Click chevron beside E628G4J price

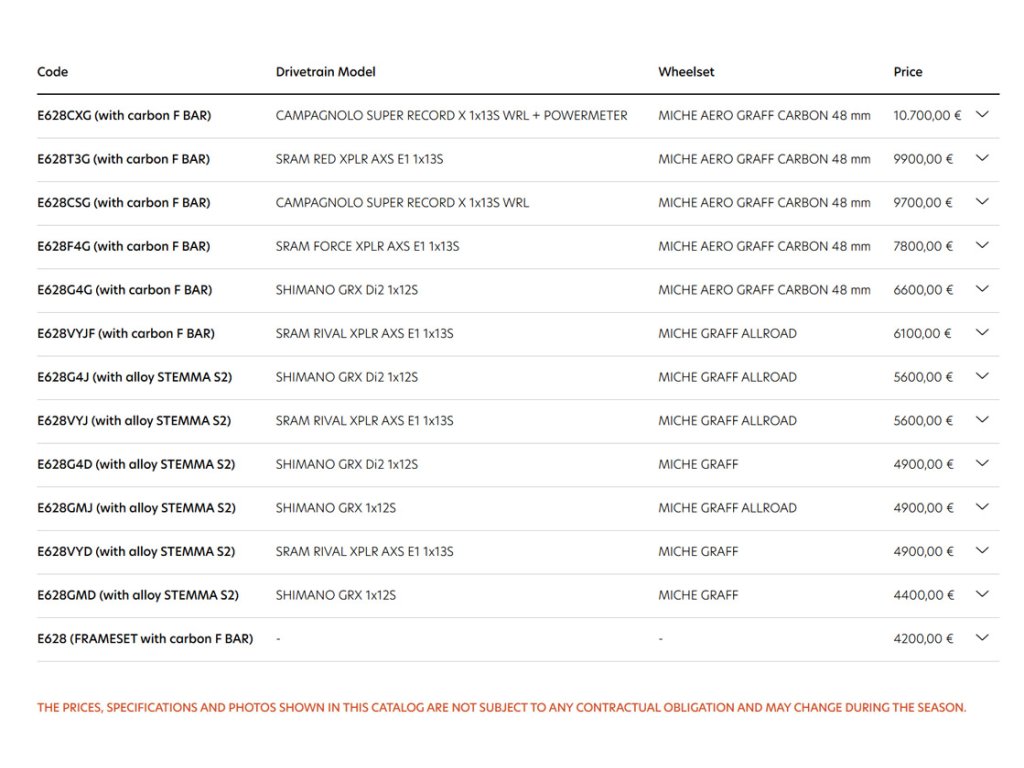click(982, 377)
